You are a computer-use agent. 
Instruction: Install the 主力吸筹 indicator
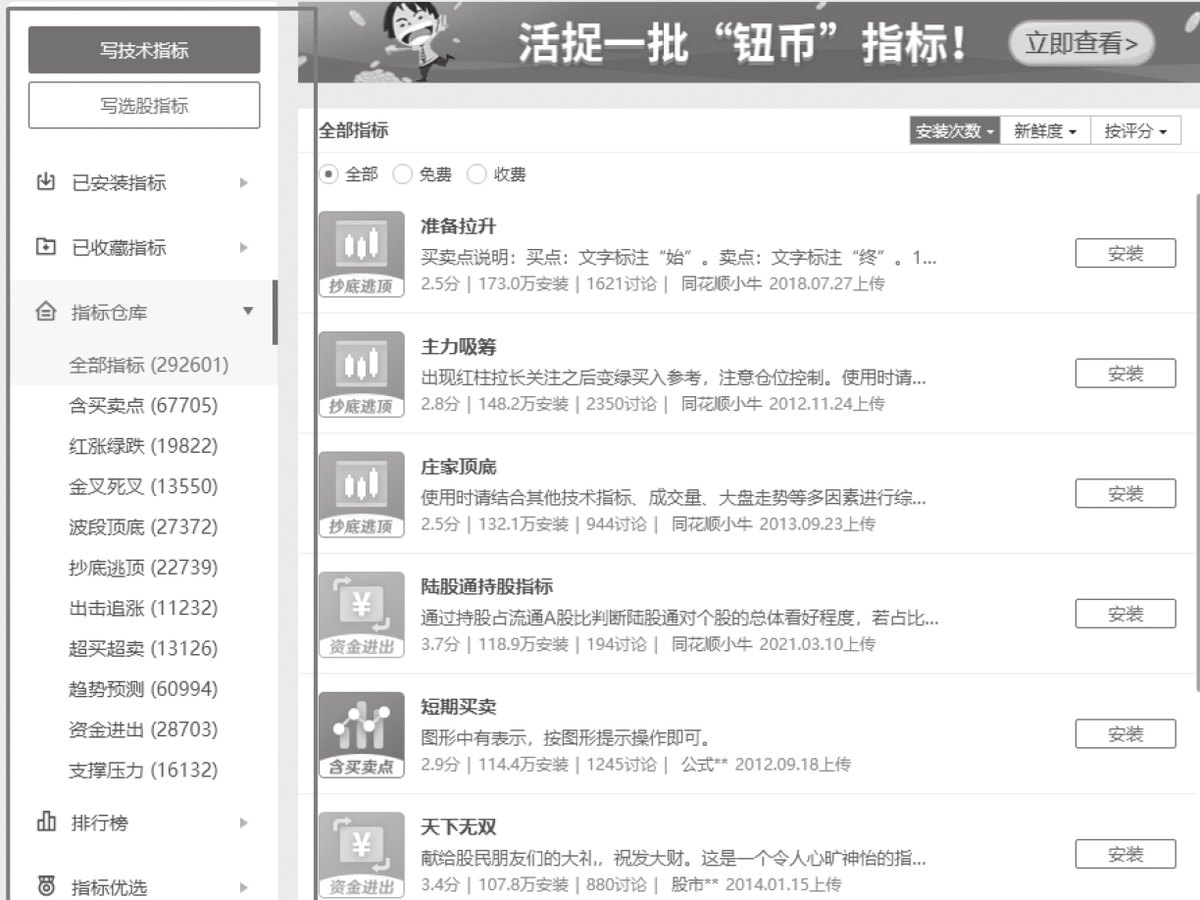1125,373
